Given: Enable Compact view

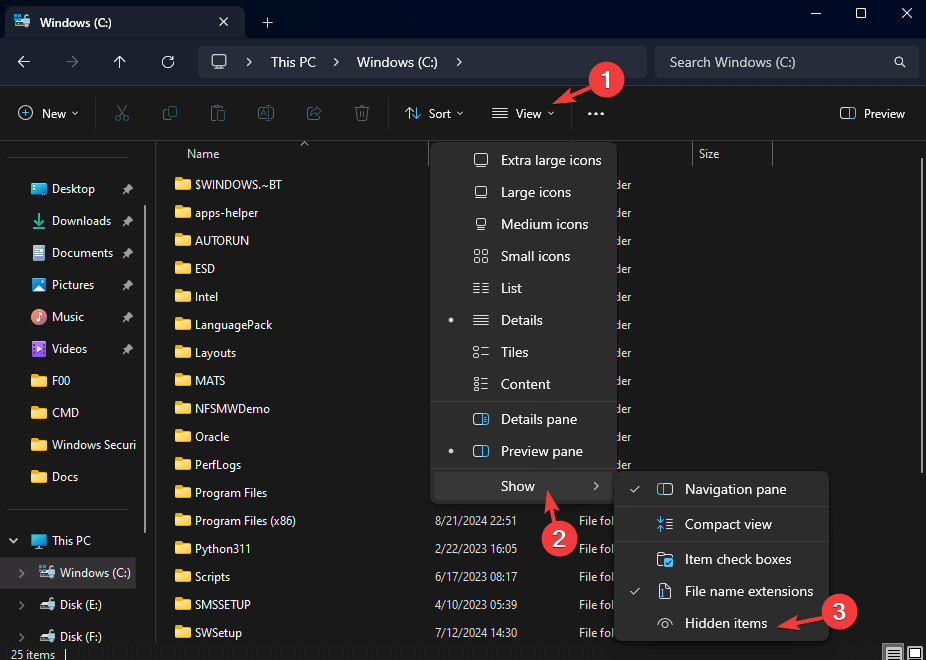Looking at the screenshot, I should click(x=722, y=524).
